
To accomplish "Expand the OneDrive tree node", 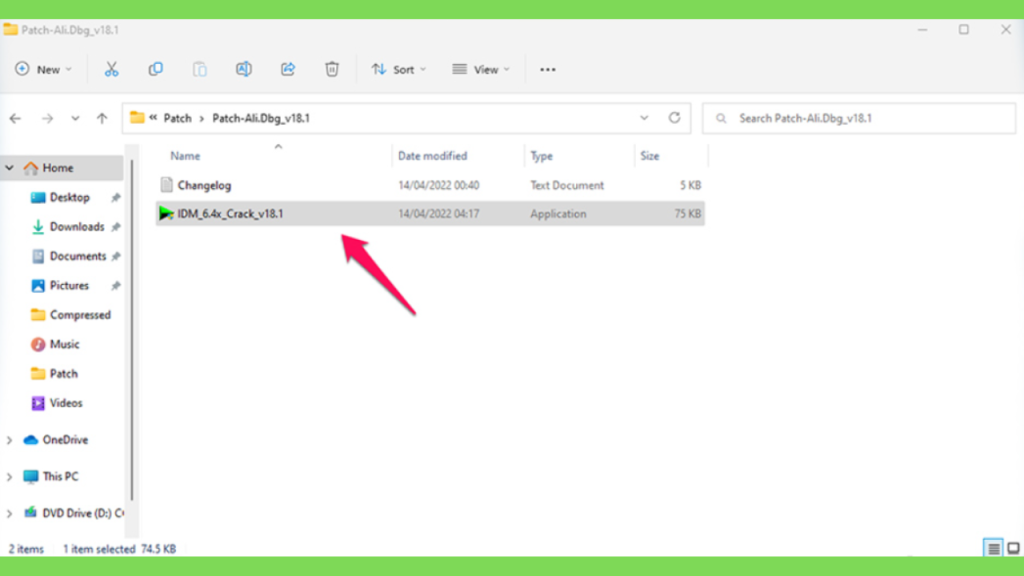I will 9,440.
